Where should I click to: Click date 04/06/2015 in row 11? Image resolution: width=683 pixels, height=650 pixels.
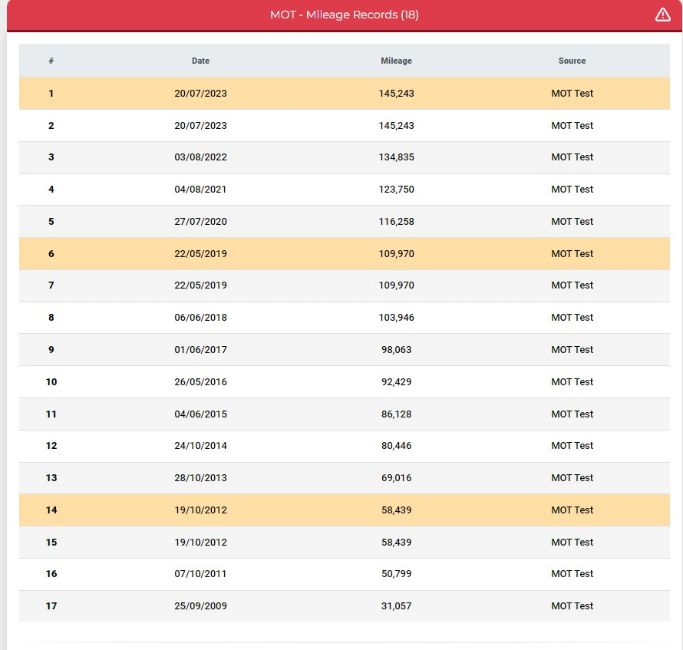(200, 414)
